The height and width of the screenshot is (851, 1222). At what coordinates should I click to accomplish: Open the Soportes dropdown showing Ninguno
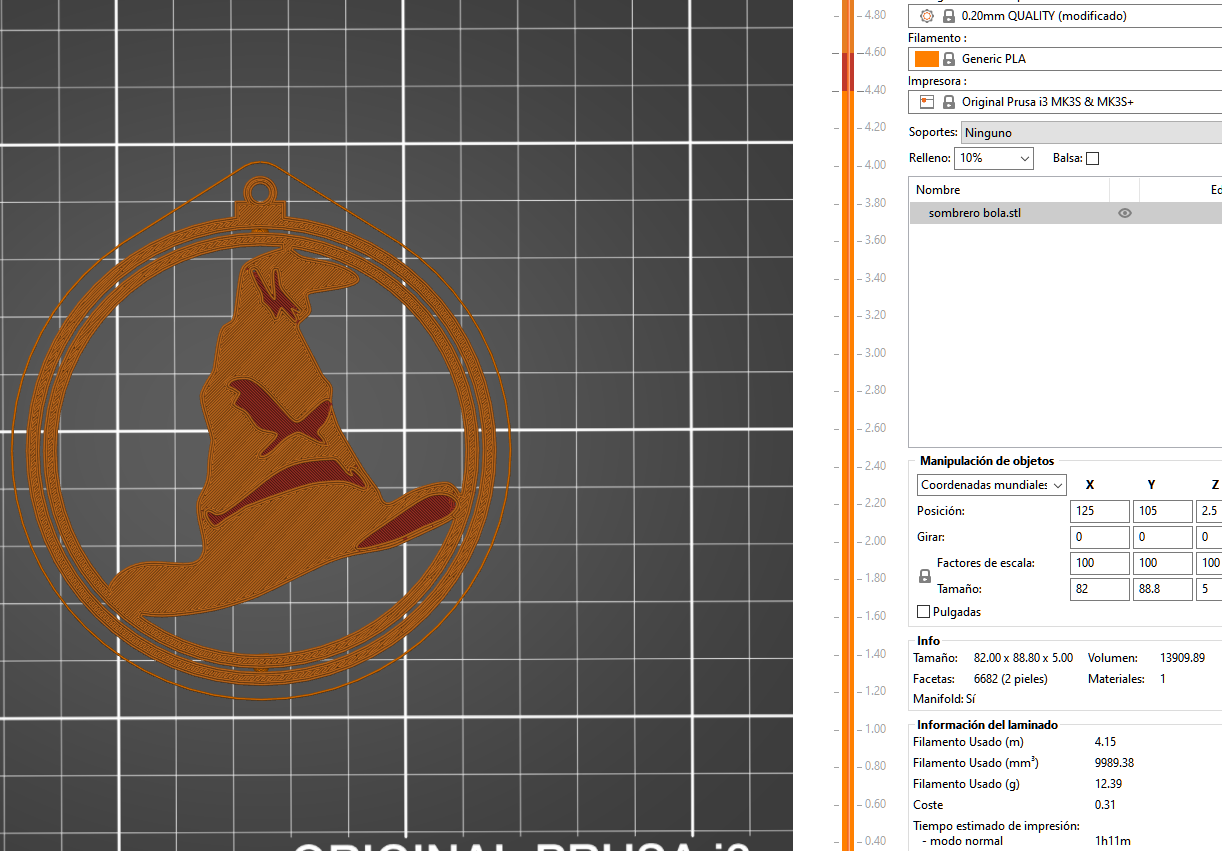pyautogui.click(x=1091, y=133)
